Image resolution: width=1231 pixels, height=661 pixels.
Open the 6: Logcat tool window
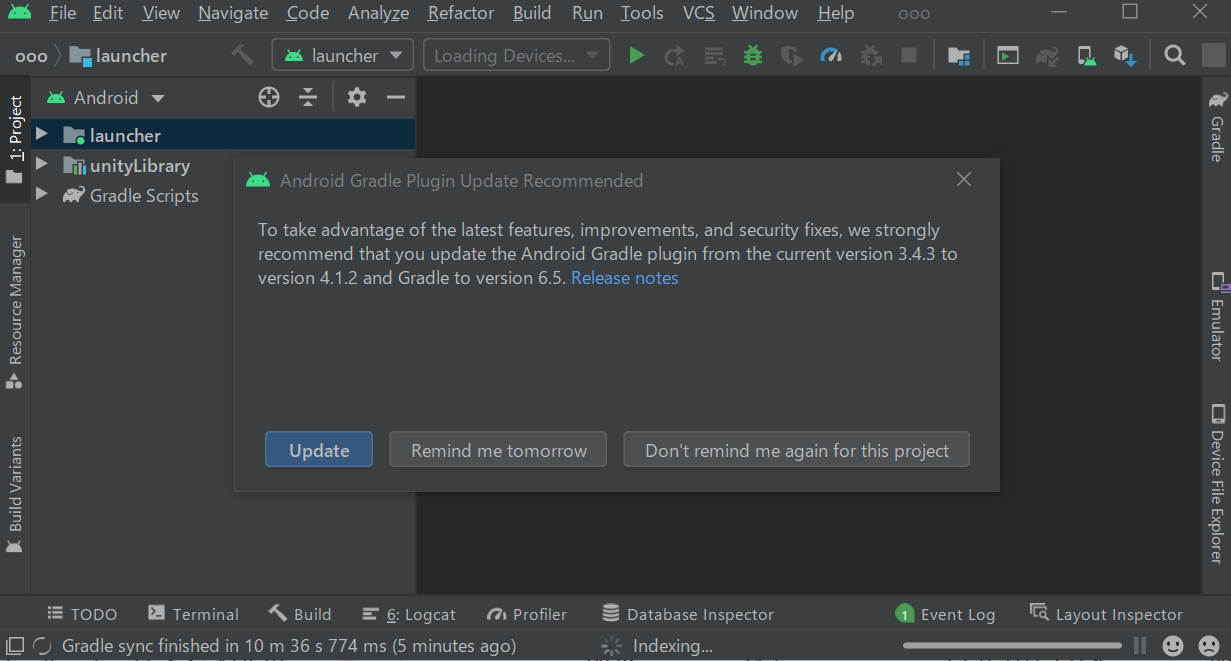point(409,614)
